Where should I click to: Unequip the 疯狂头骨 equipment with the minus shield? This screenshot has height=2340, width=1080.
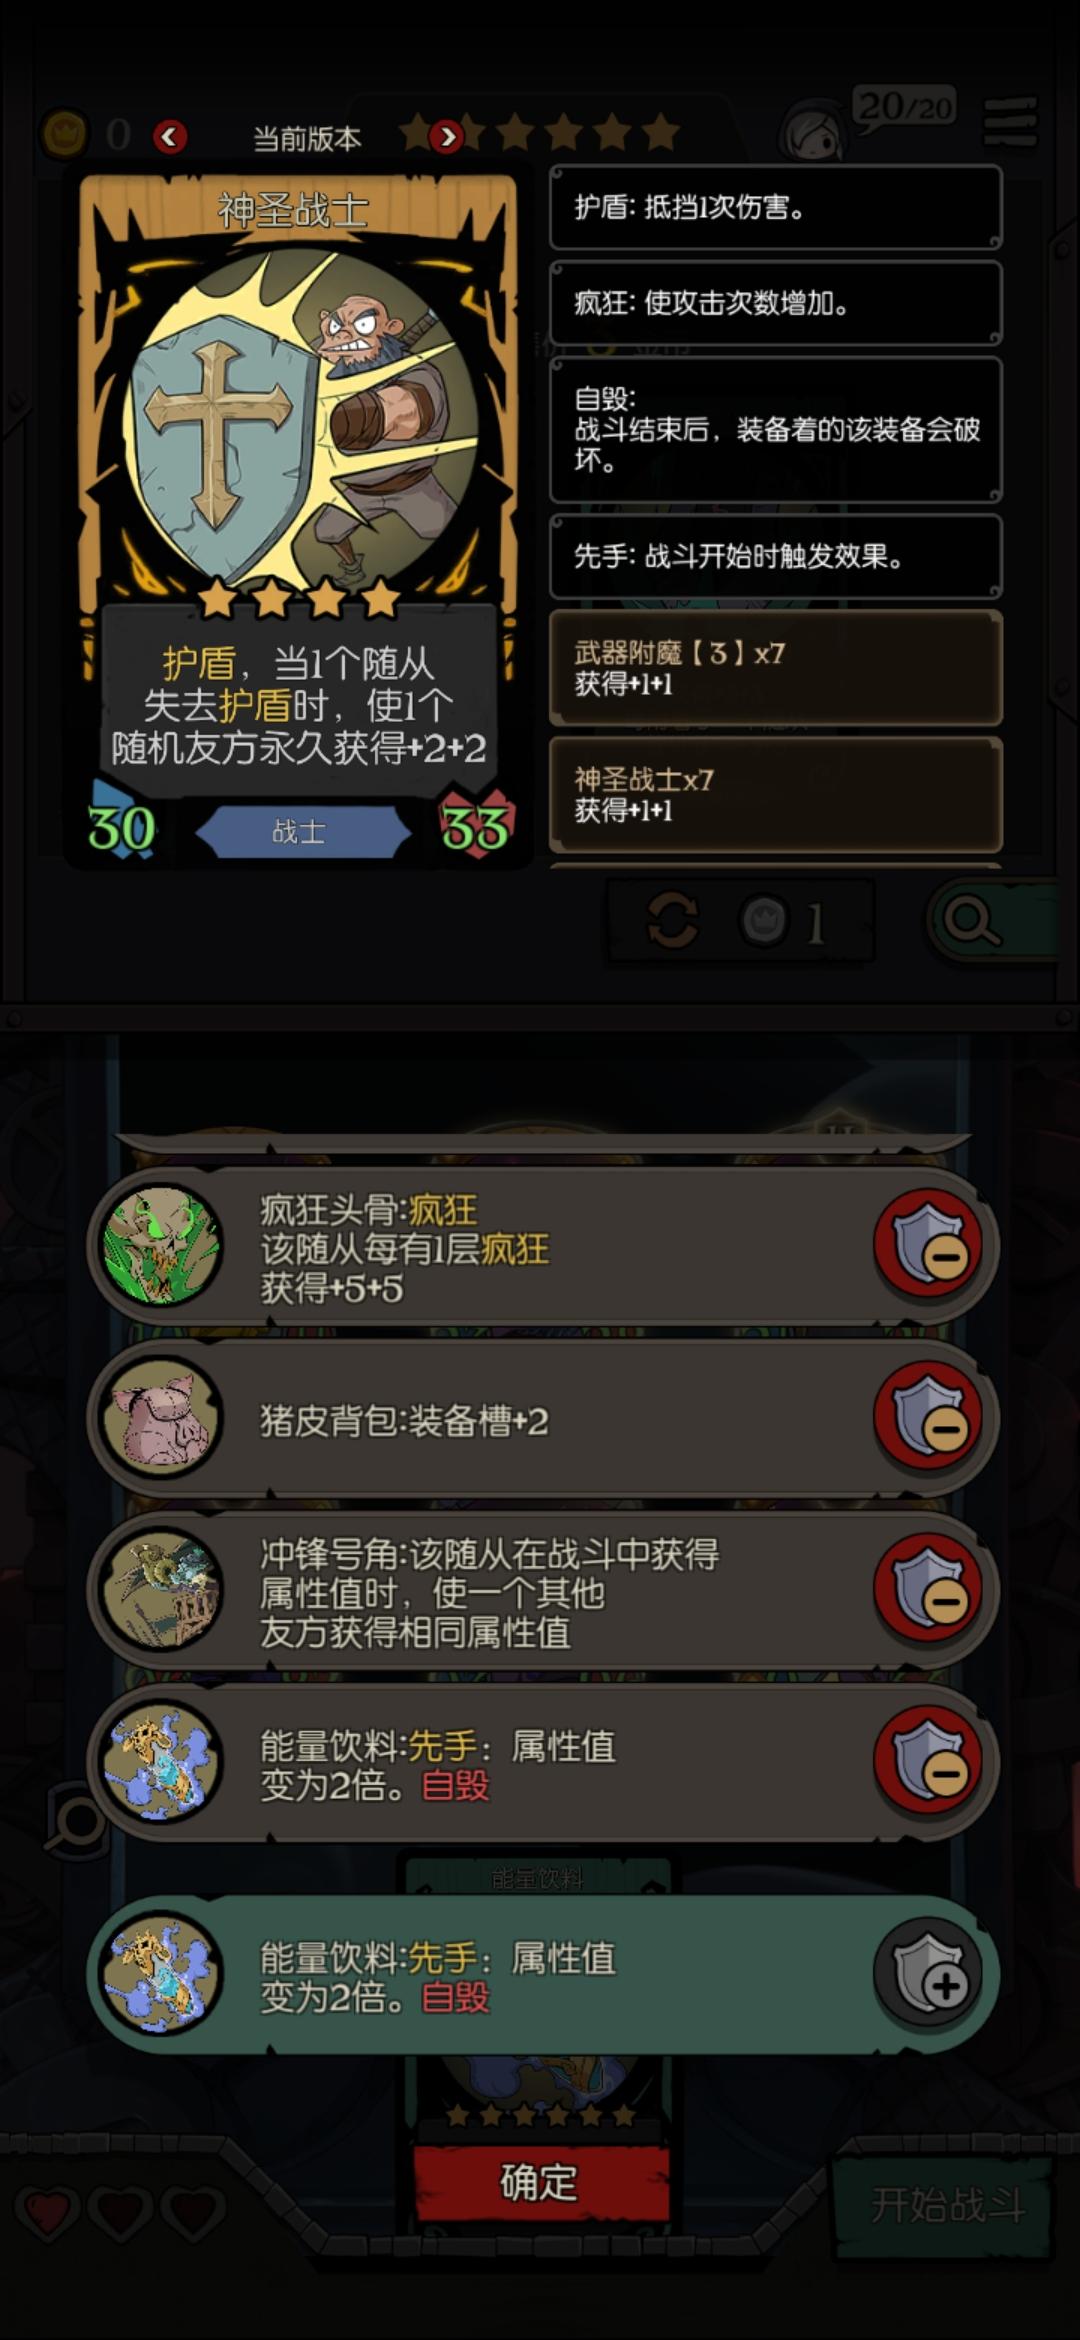coord(929,1244)
